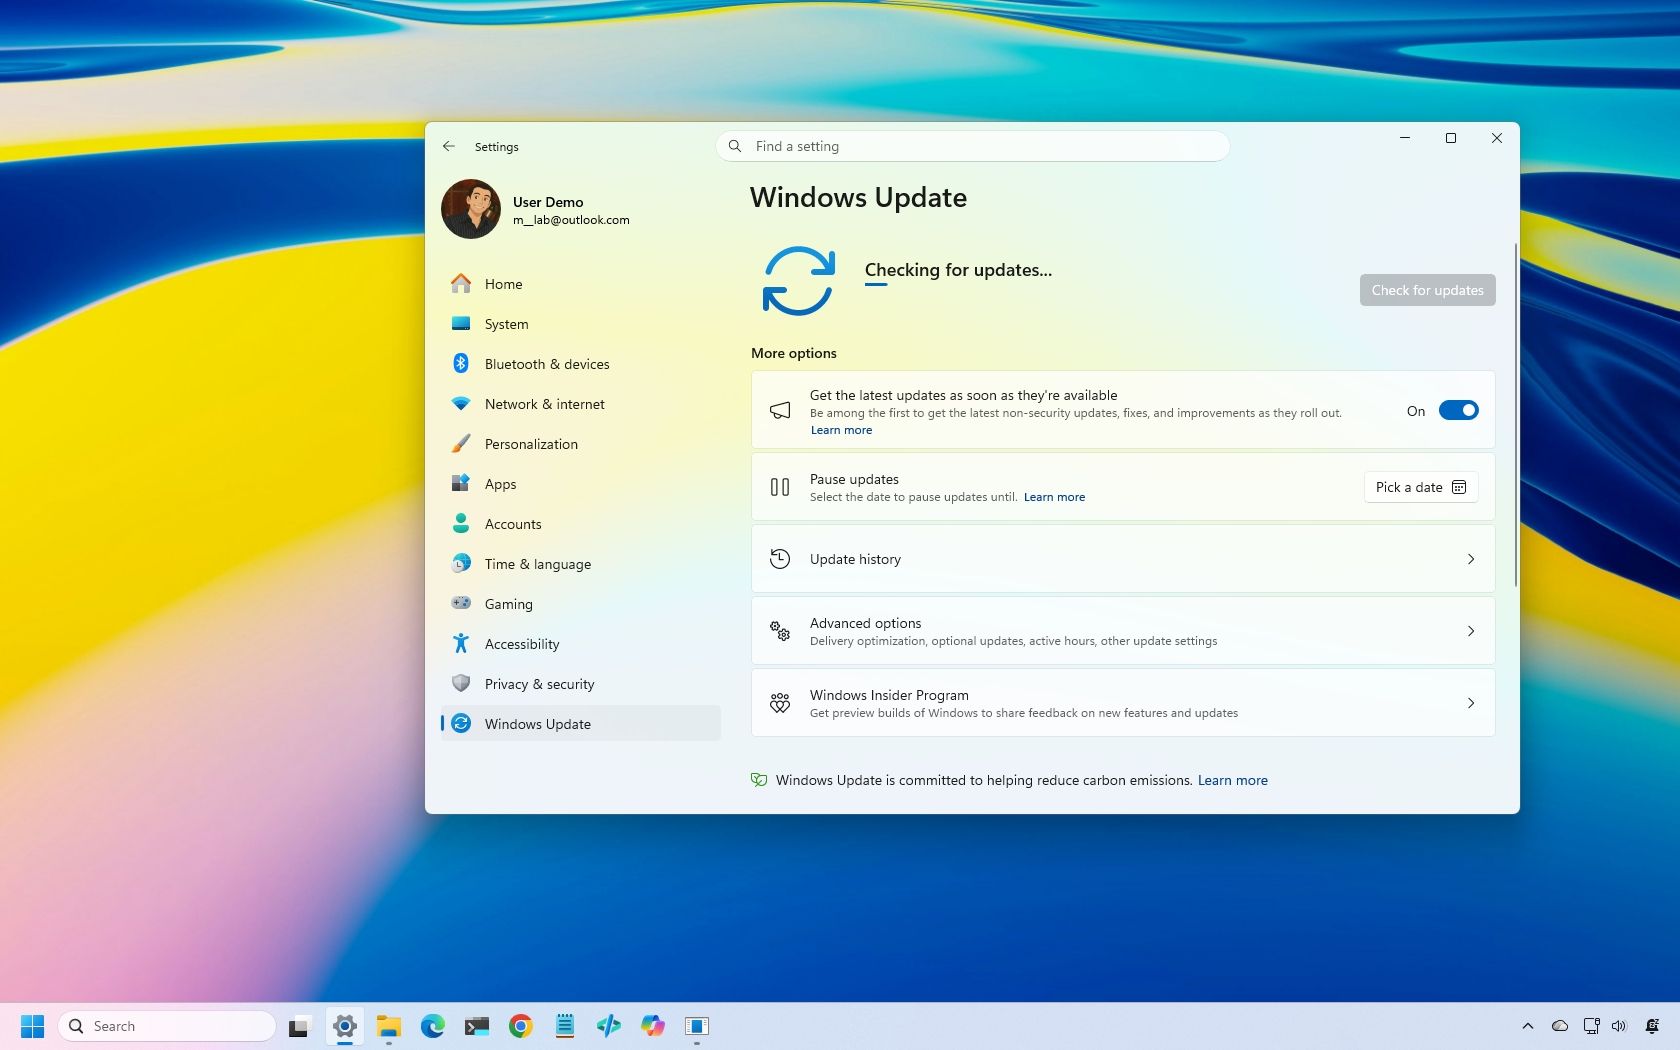Launch Microsoft Edge from the taskbar
The width and height of the screenshot is (1680, 1050).
[432, 1027]
